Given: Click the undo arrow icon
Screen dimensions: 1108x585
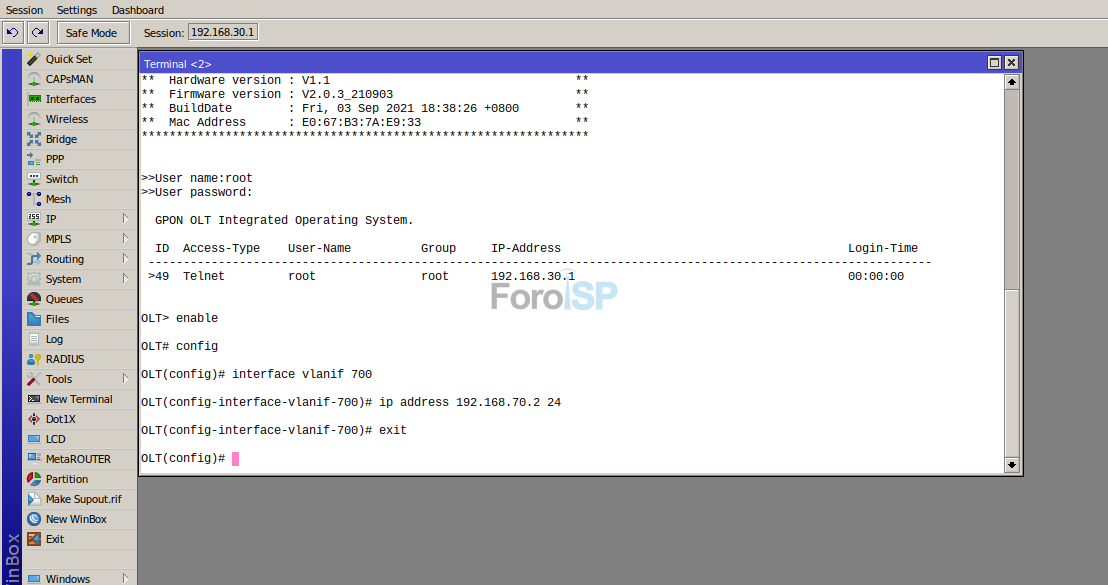Looking at the screenshot, I should (x=12, y=32).
